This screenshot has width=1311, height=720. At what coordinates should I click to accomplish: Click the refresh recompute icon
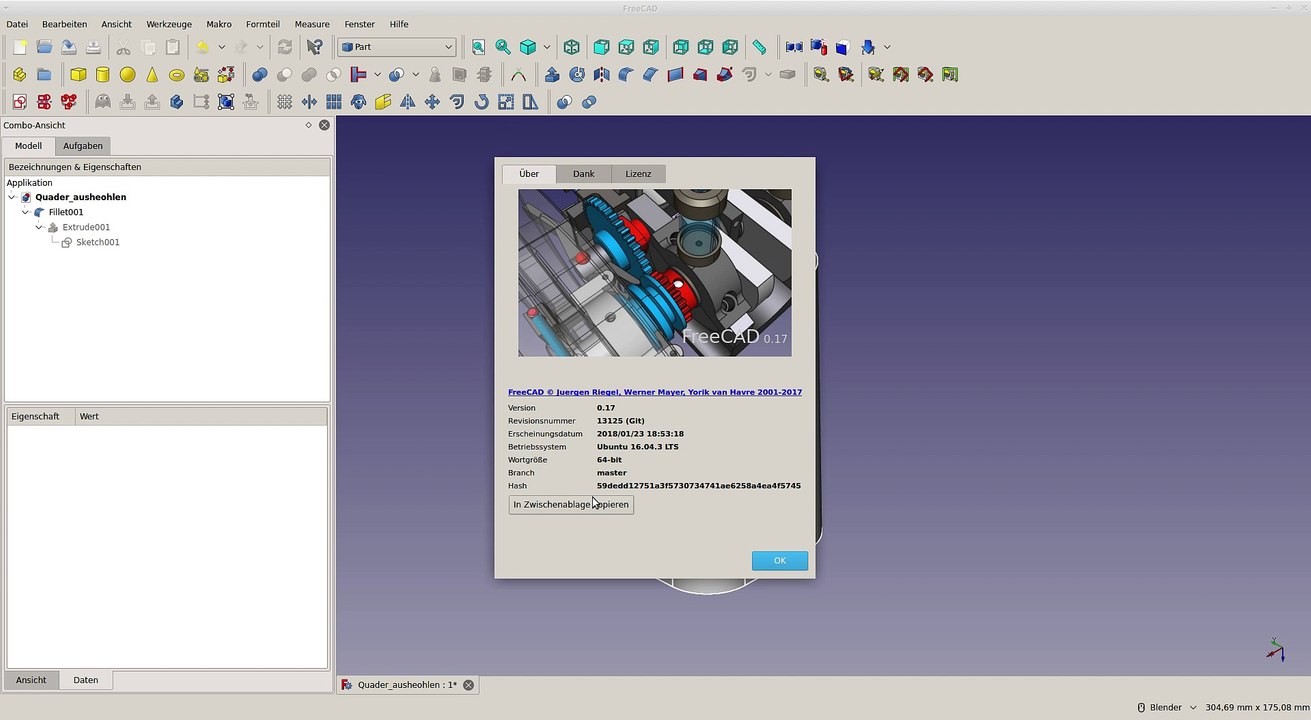(x=285, y=47)
